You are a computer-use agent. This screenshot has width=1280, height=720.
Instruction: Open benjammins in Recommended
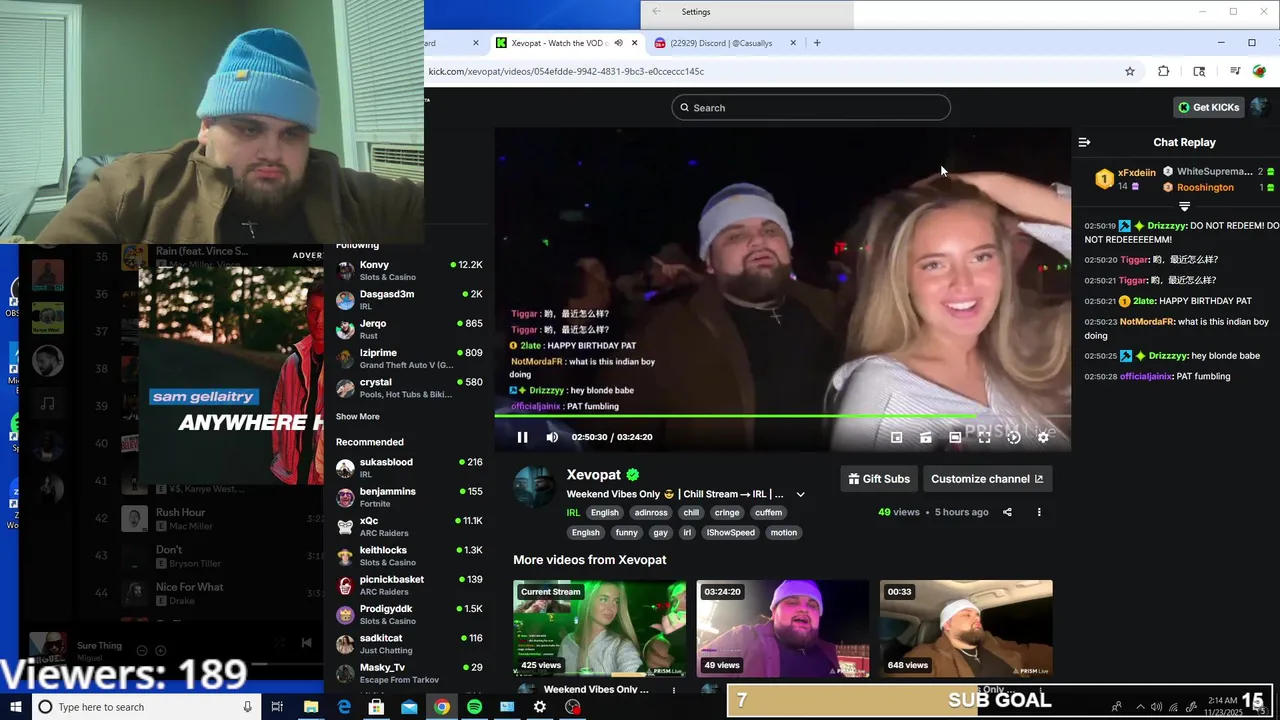(x=409, y=497)
